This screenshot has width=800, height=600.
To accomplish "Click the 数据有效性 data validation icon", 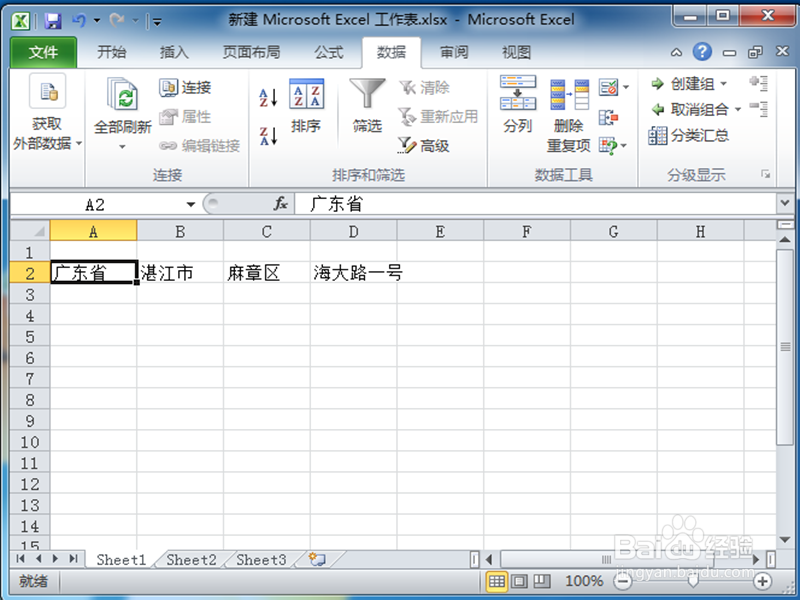I will 608,87.
